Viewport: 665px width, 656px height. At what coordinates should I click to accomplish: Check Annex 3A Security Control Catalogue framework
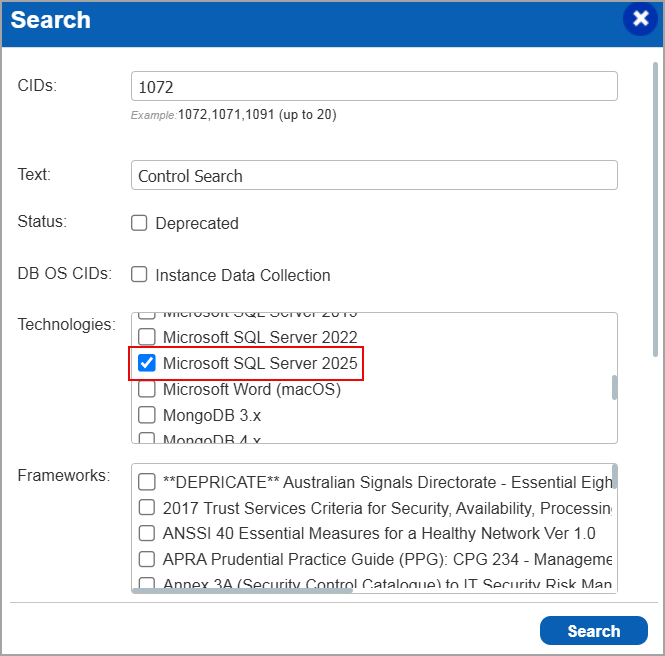pos(147,582)
